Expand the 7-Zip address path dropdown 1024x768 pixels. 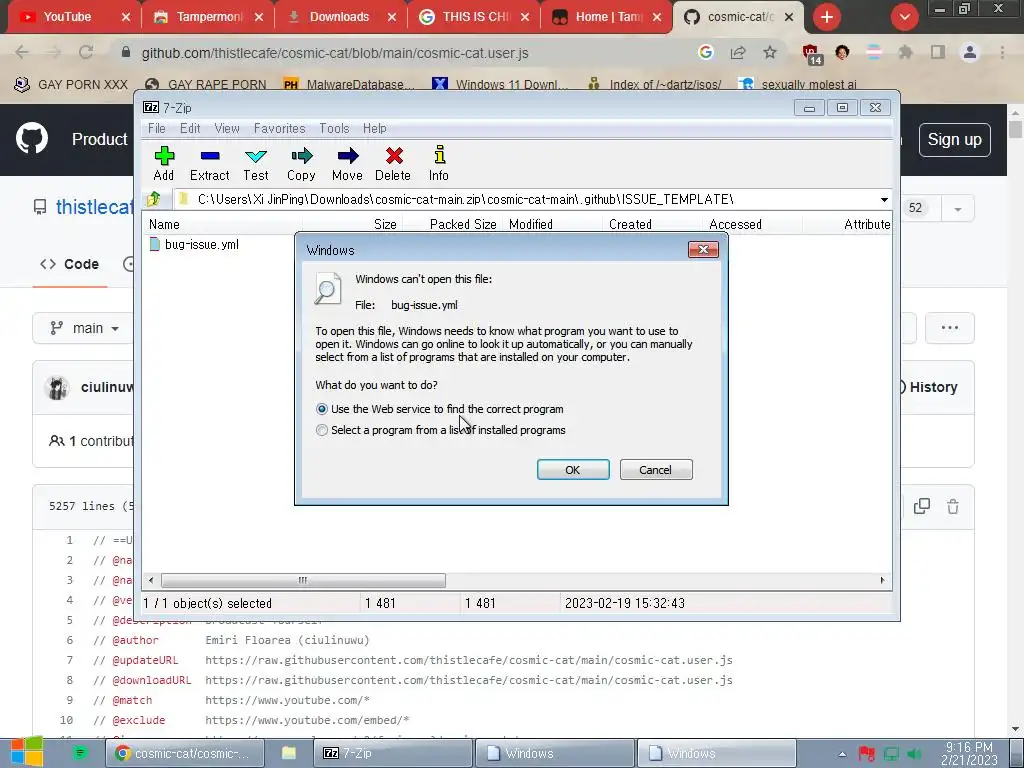(884, 199)
